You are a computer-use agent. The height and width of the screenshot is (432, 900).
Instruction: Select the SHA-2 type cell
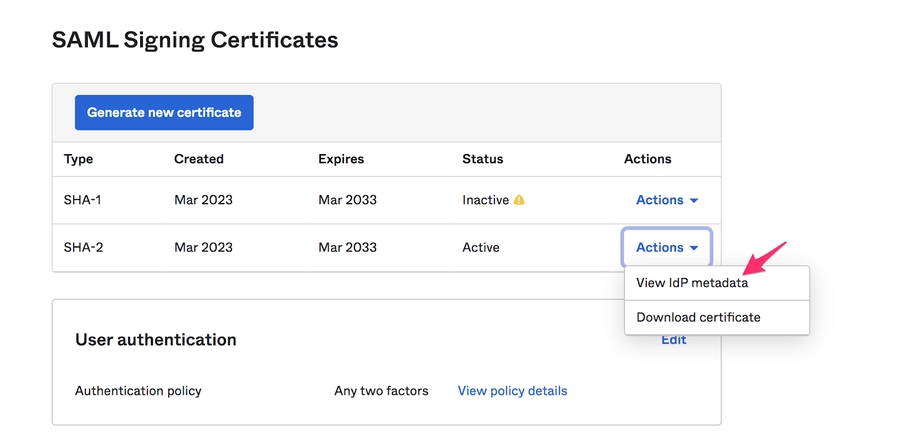83,247
